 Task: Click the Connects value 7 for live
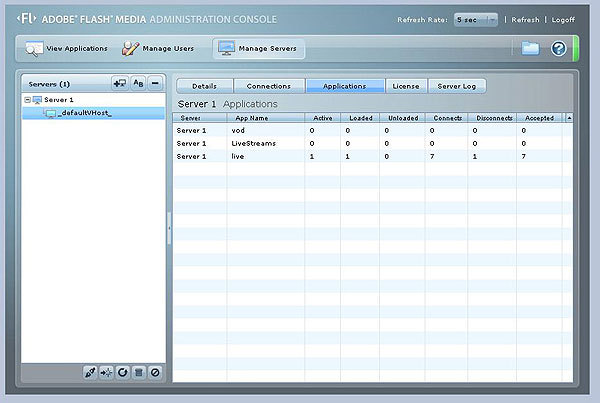click(432, 157)
